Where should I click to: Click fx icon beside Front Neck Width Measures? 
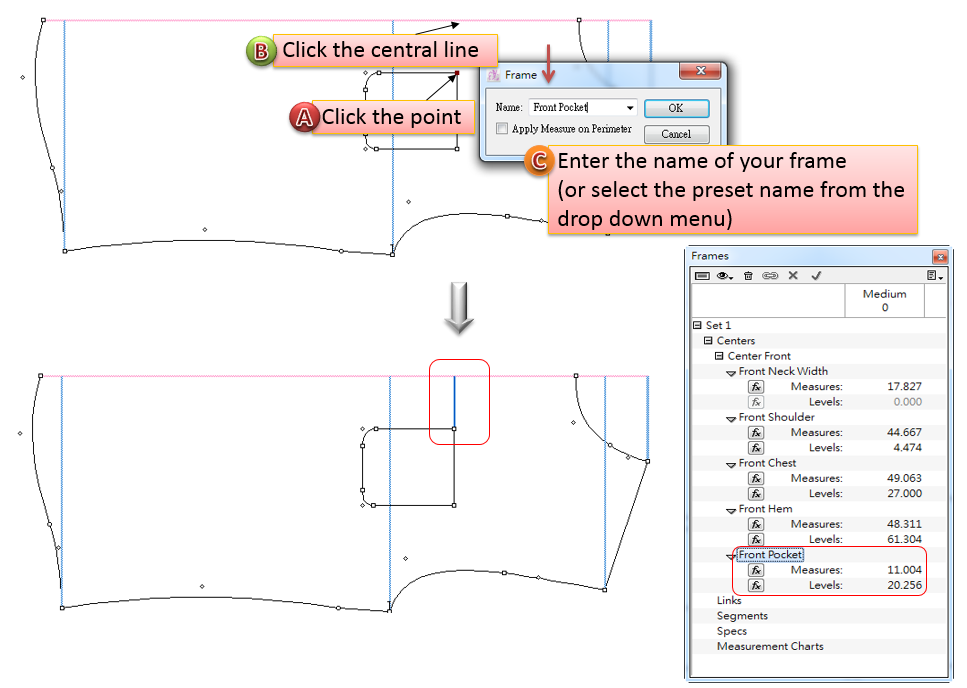tap(756, 386)
